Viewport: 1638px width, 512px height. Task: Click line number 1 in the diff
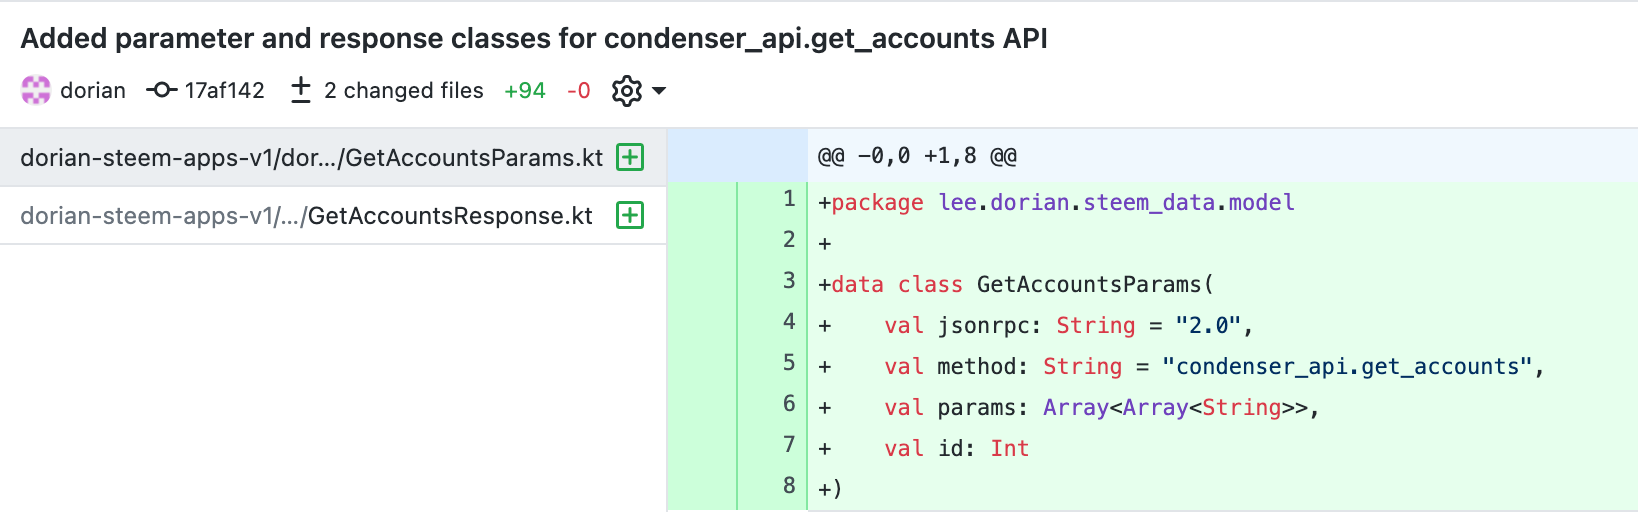tap(789, 199)
